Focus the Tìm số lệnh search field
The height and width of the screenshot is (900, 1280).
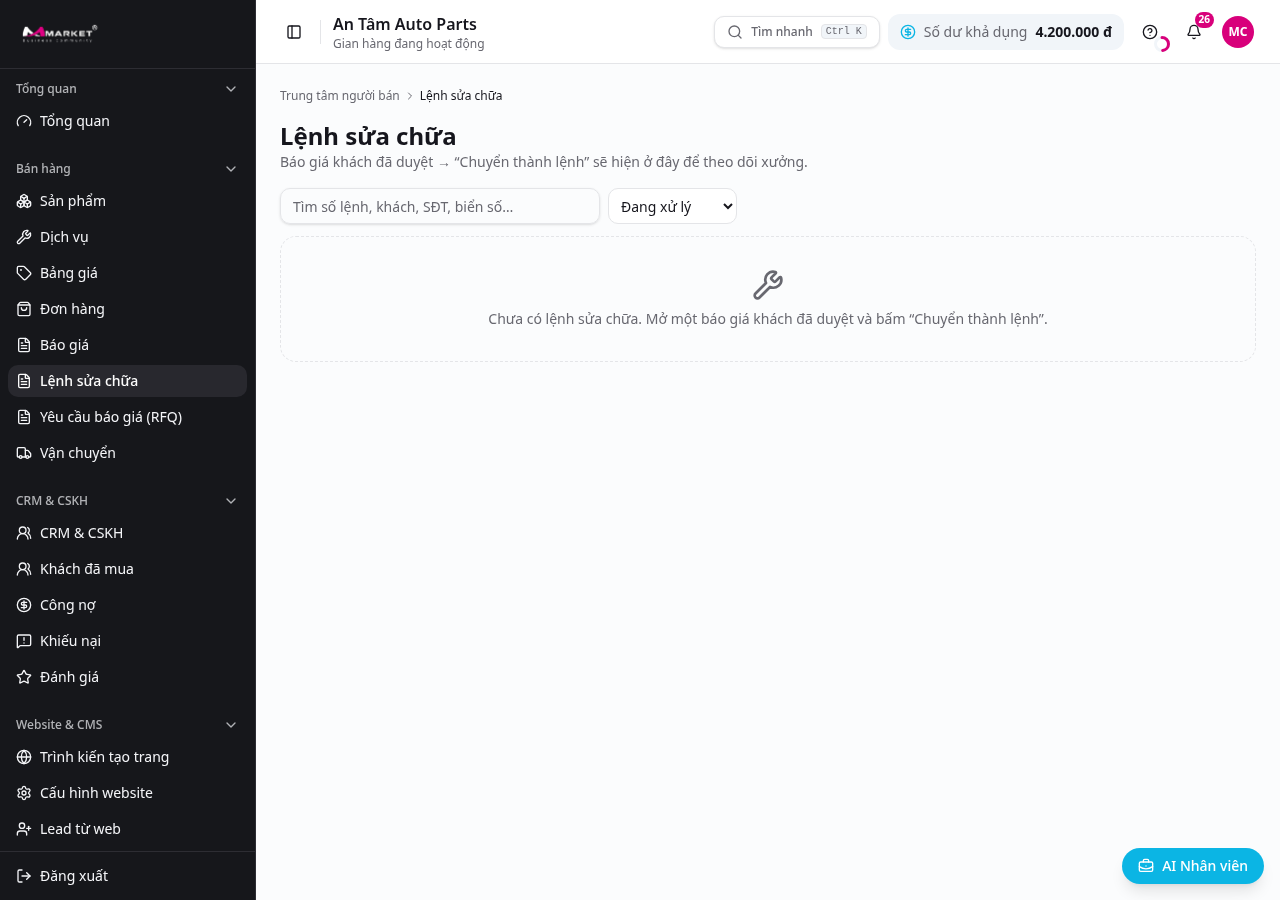pos(440,207)
